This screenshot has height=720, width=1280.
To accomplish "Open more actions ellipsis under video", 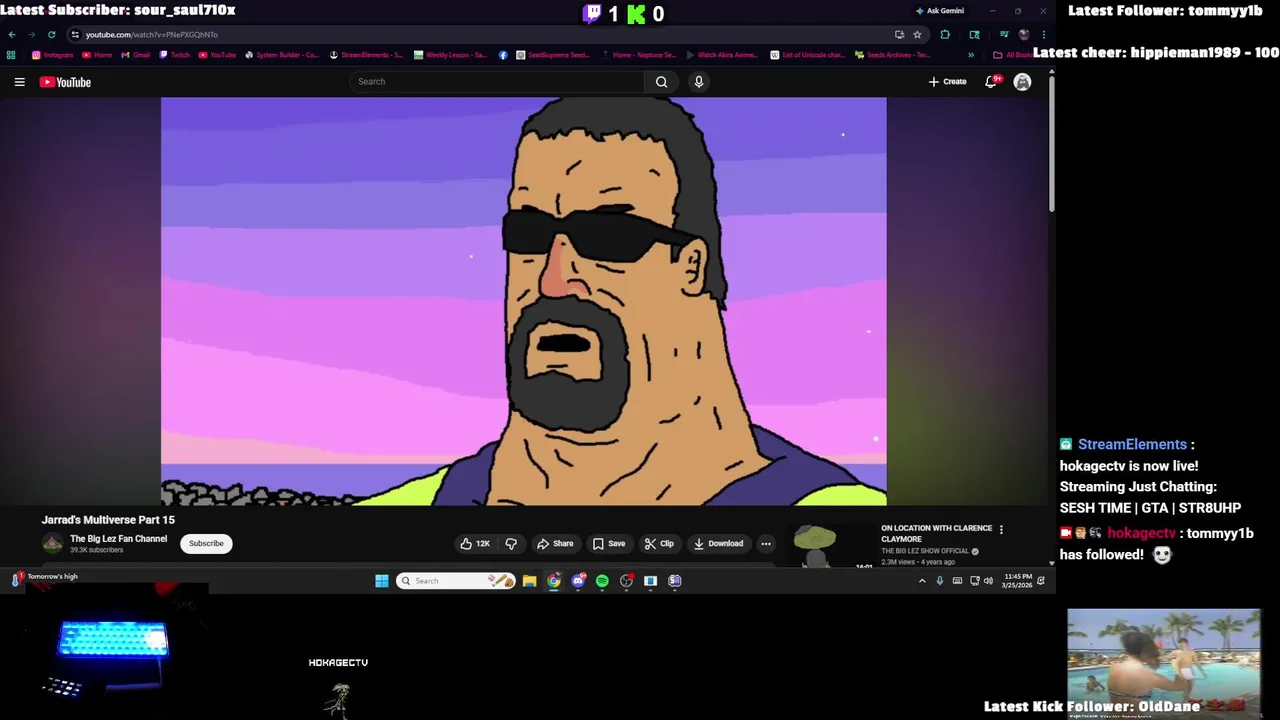I will click(766, 544).
